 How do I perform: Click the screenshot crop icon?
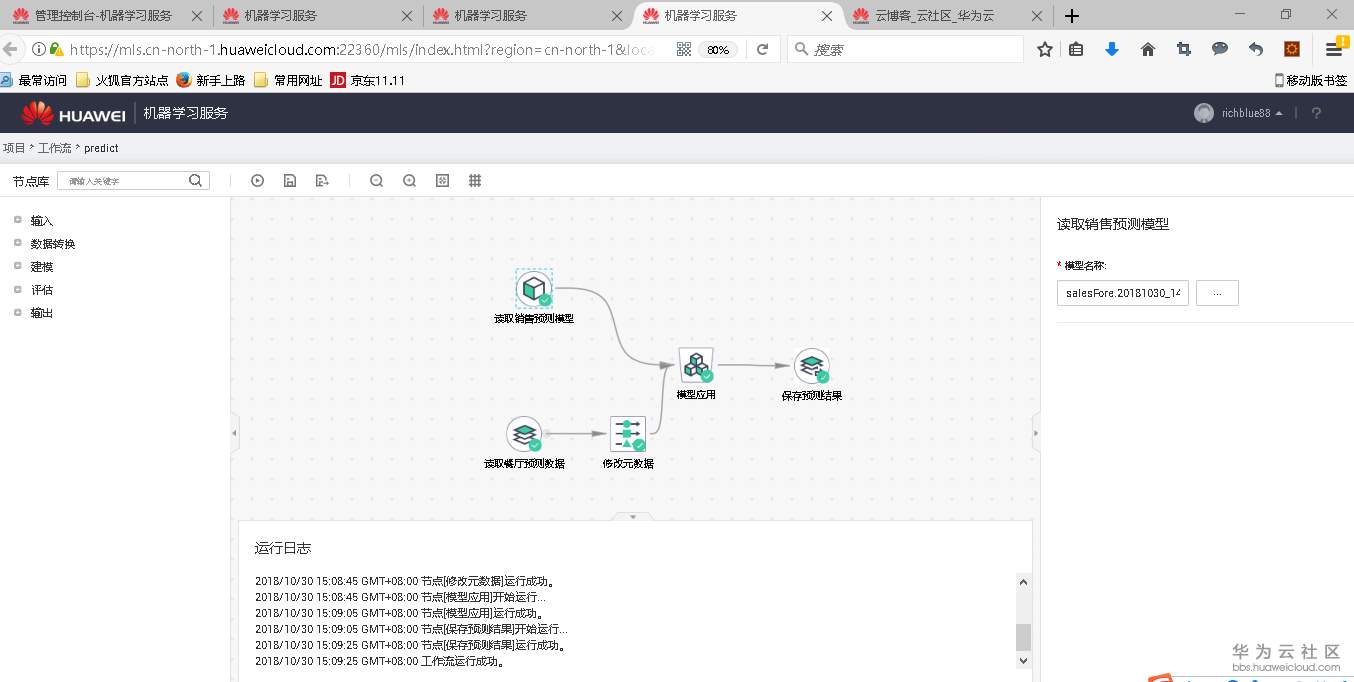point(1184,49)
